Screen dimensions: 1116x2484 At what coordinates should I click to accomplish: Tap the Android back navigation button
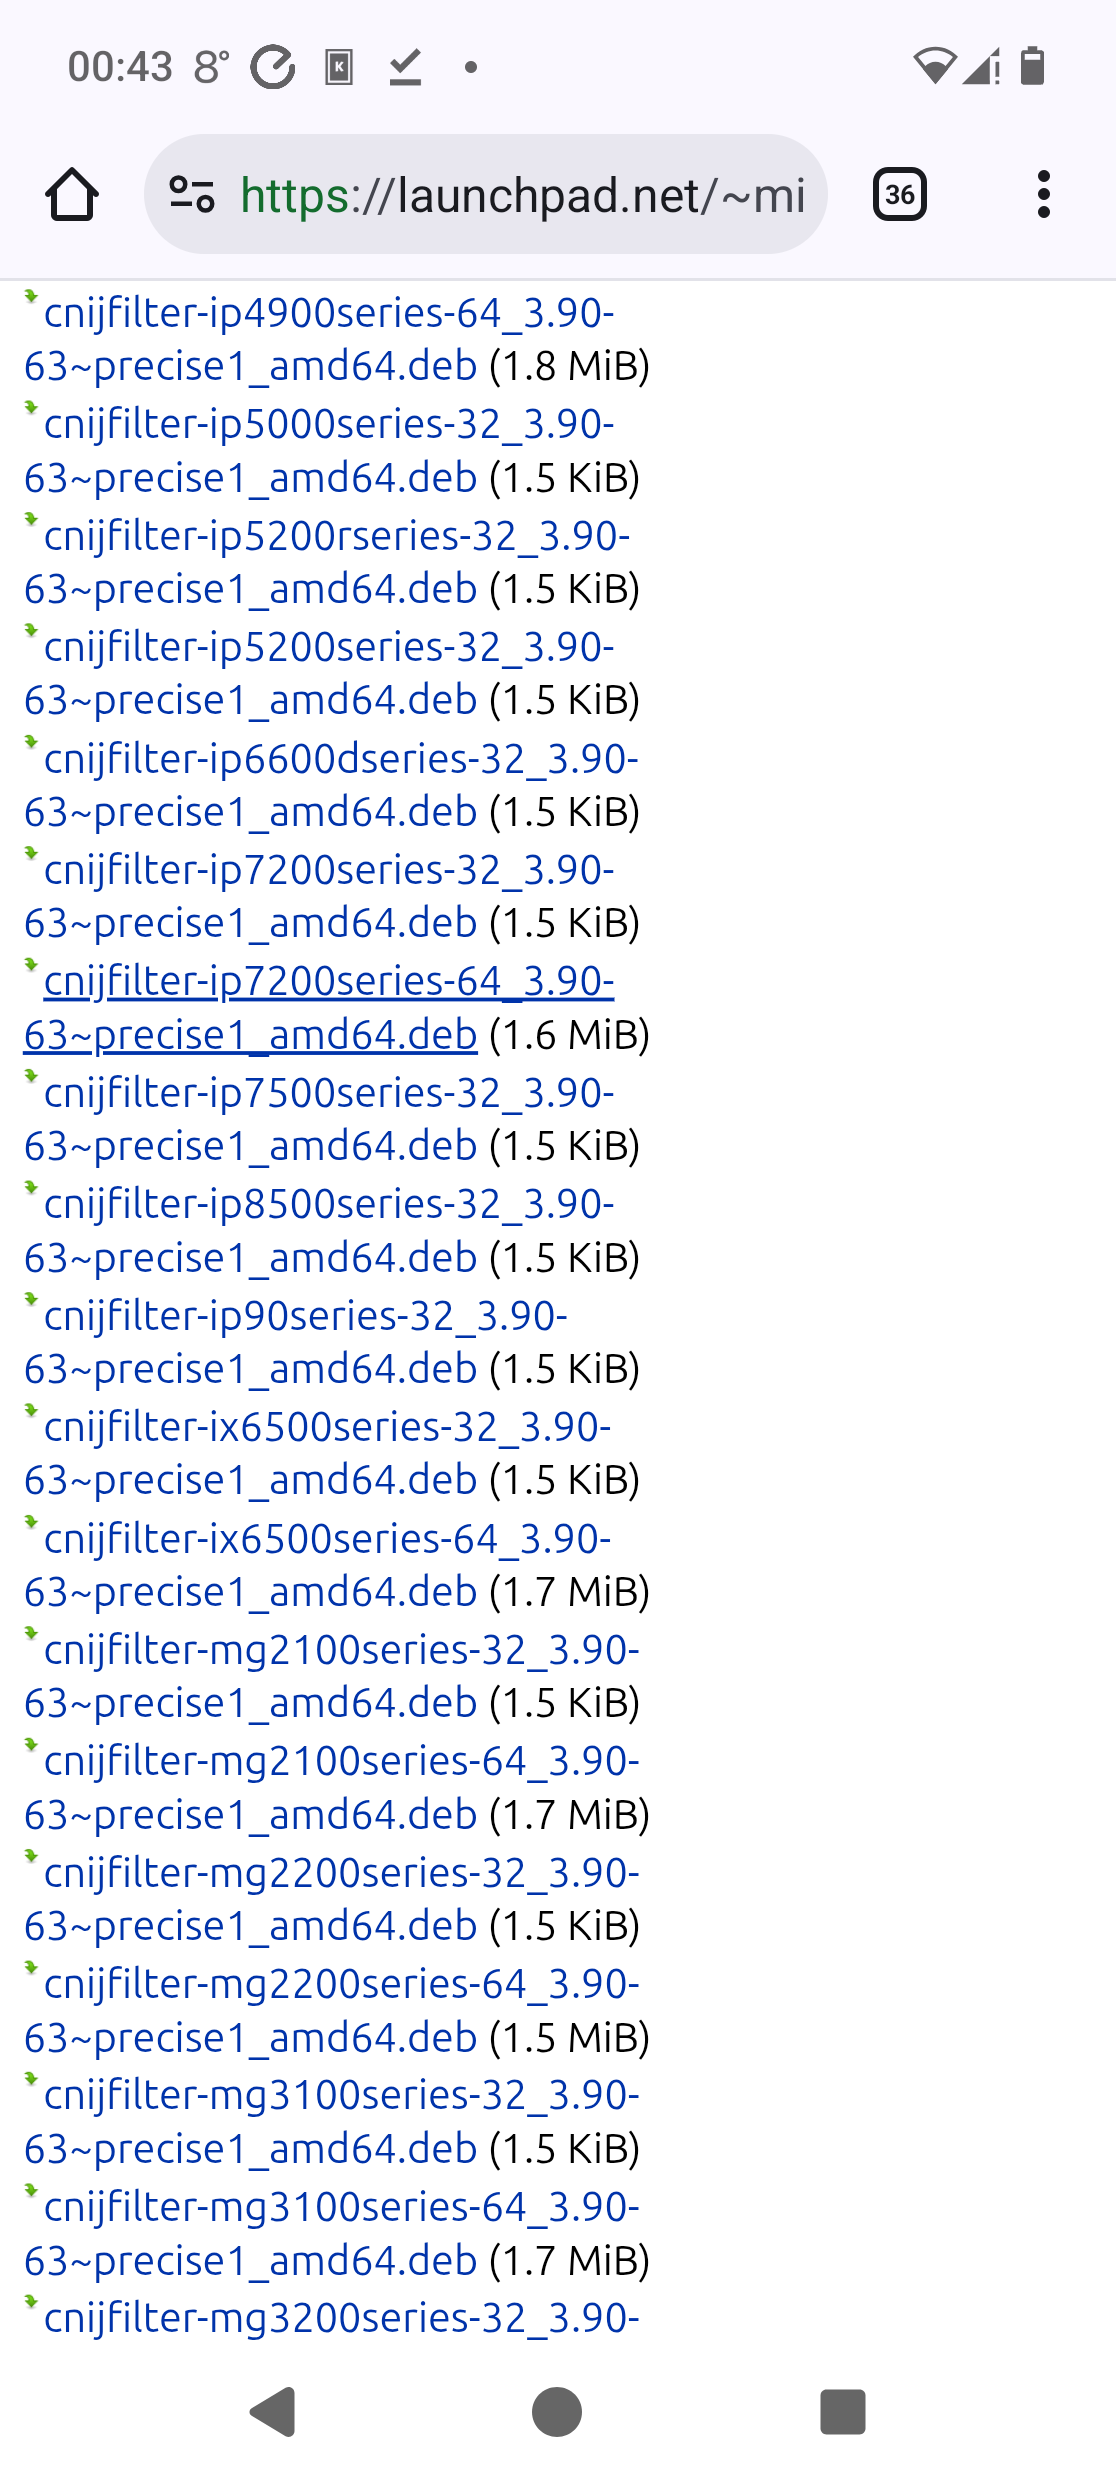[273, 2411]
